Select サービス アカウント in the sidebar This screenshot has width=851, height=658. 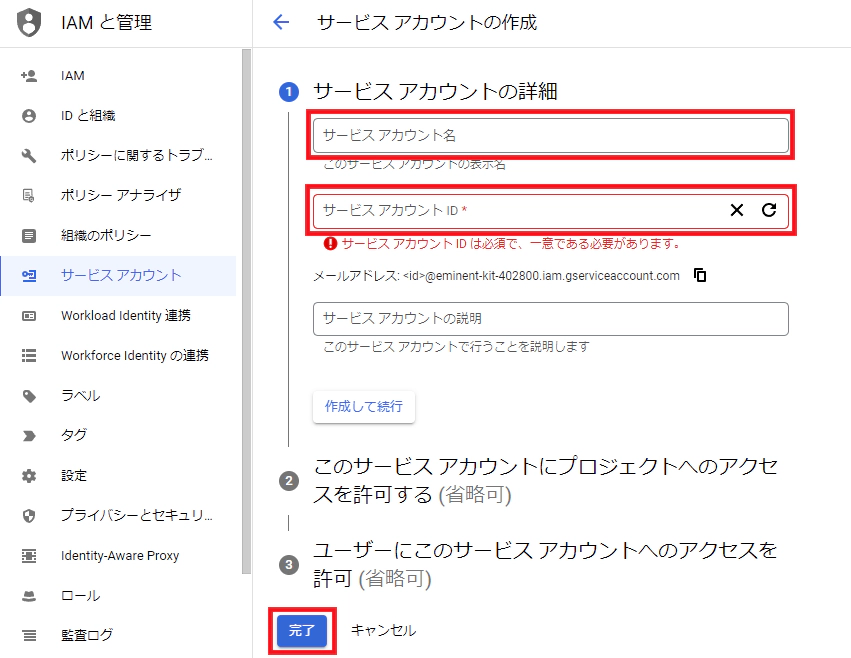[118, 276]
